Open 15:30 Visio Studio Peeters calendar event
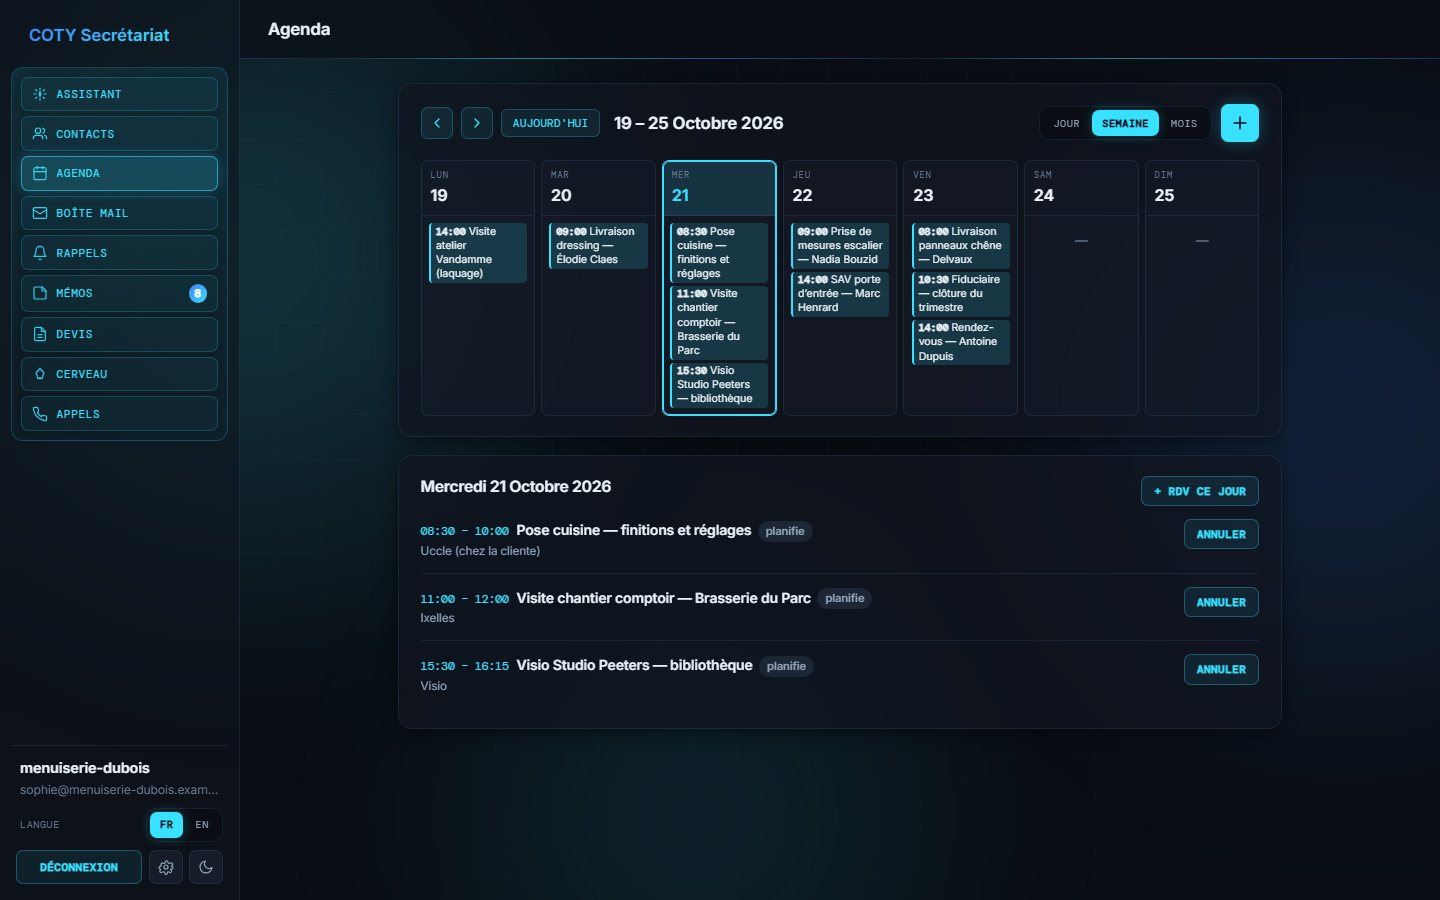This screenshot has height=900, width=1440. coord(719,385)
